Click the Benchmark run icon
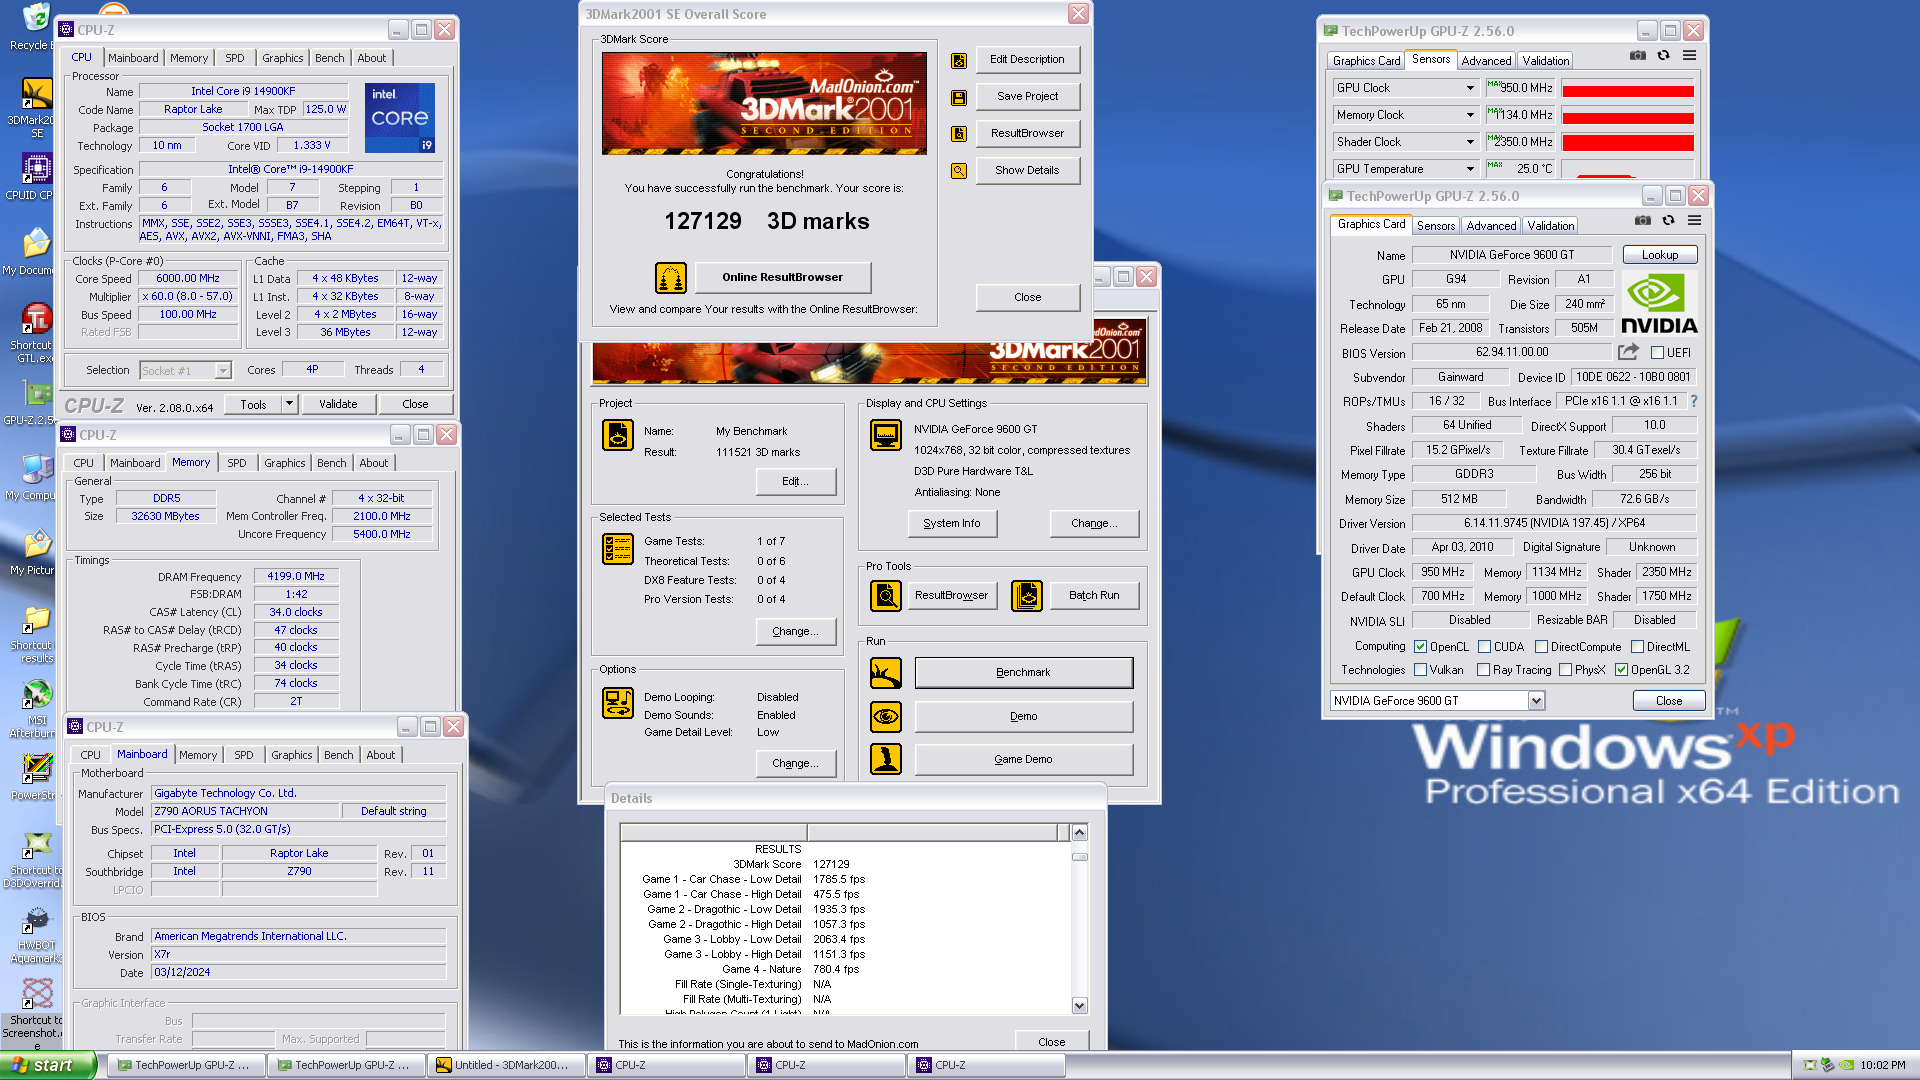Image resolution: width=1920 pixels, height=1080 pixels. coord(886,673)
